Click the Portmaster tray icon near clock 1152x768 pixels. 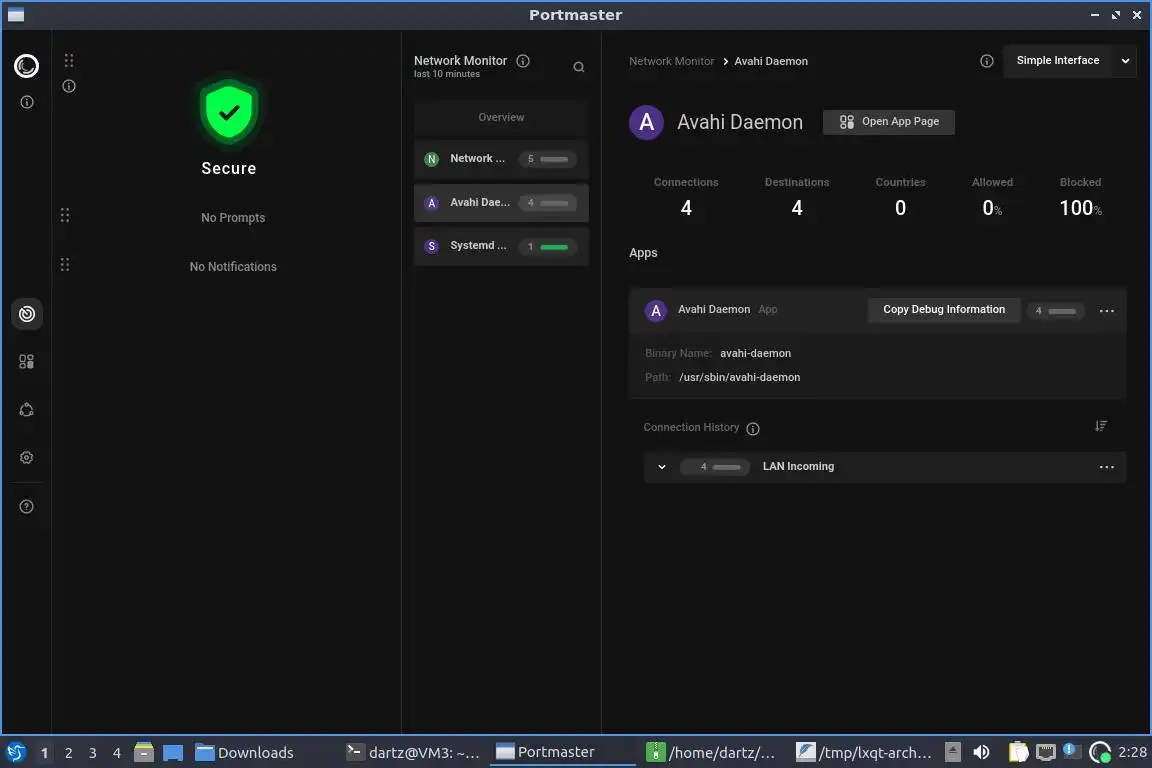coord(1100,752)
